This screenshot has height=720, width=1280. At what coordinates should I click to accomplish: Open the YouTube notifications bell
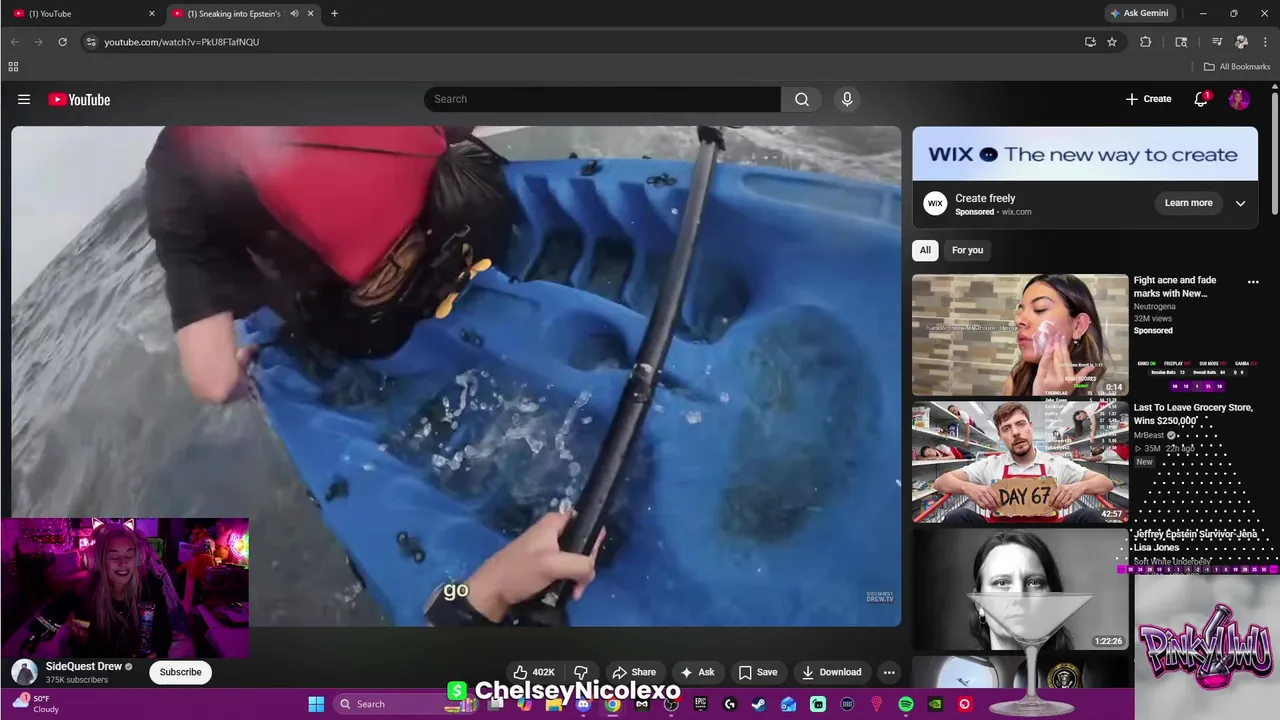[1201, 99]
